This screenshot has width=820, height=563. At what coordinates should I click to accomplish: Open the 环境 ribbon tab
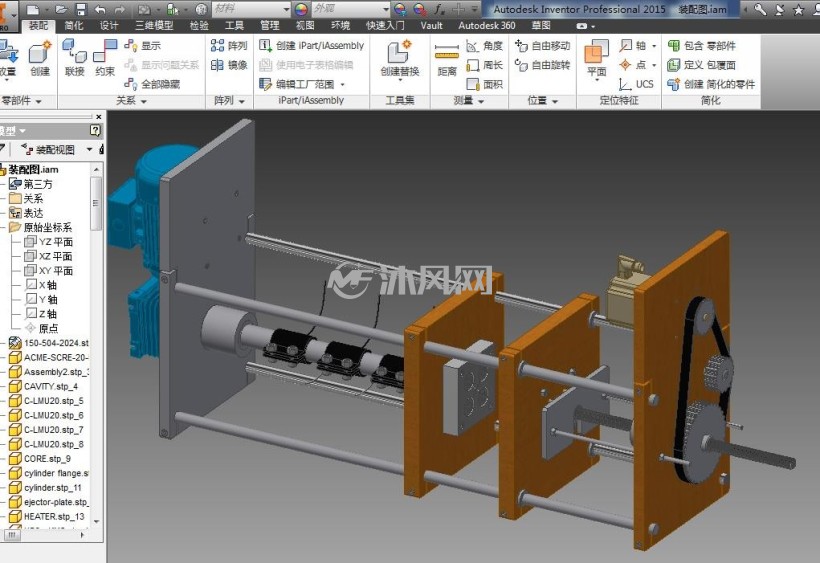point(340,26)
